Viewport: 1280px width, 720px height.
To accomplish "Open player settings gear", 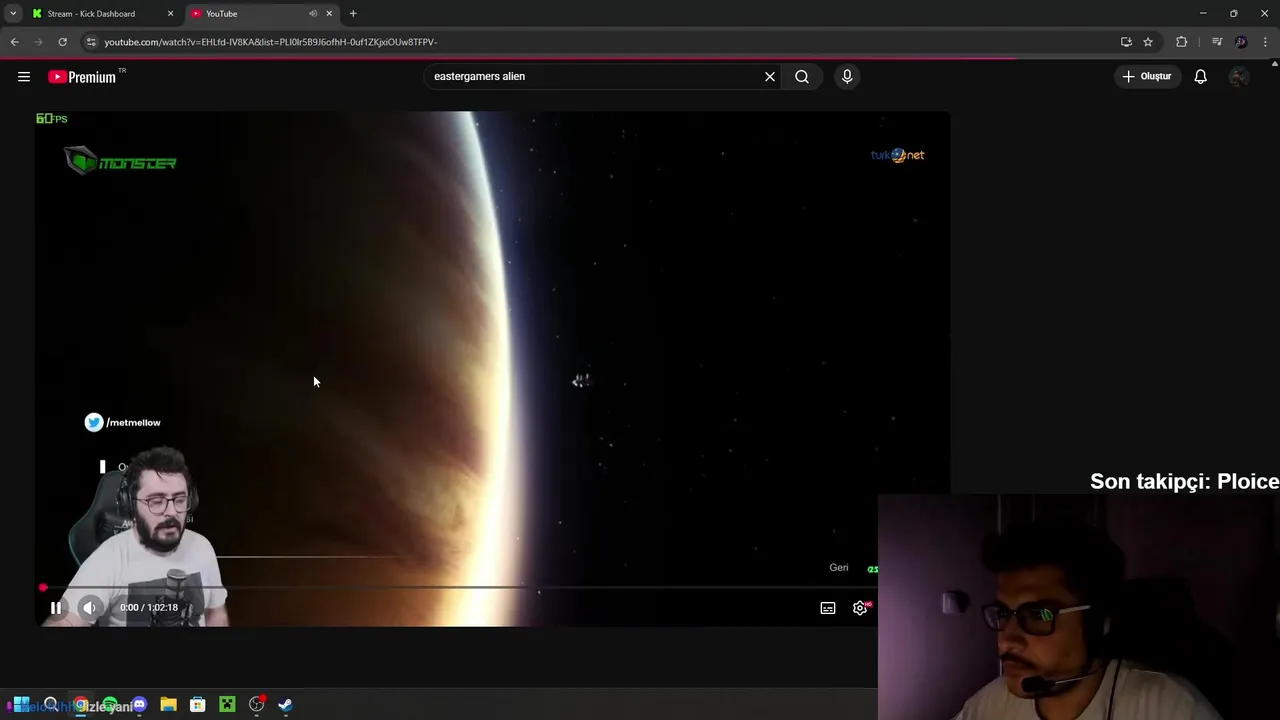I will [860, 608].
